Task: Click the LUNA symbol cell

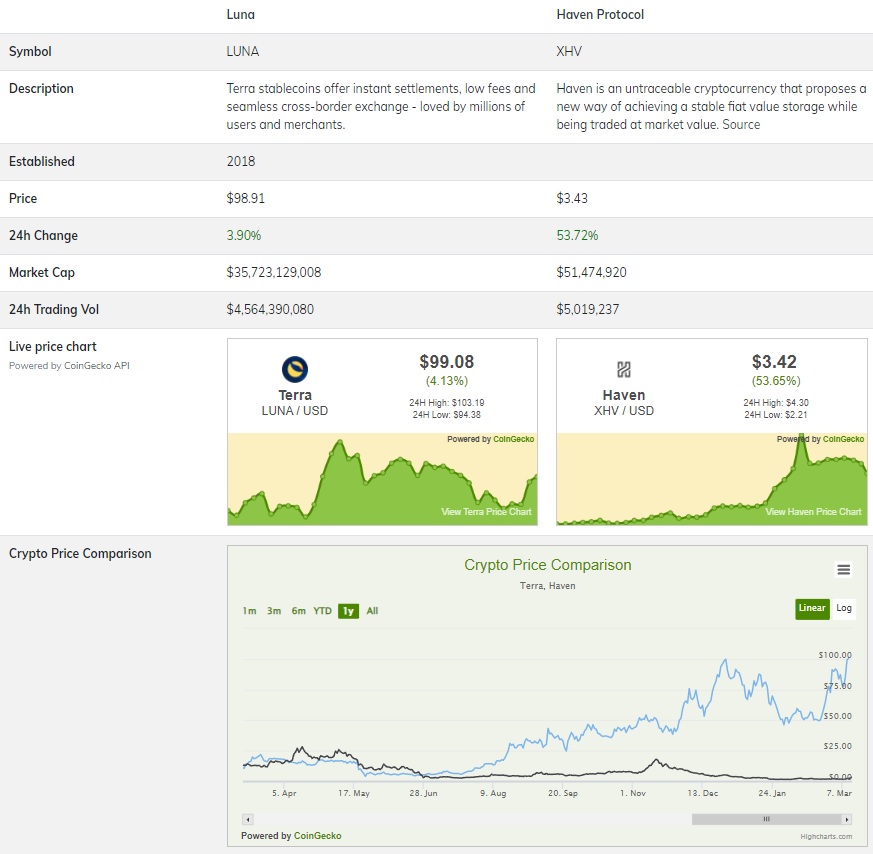Action: click(243, 51)
